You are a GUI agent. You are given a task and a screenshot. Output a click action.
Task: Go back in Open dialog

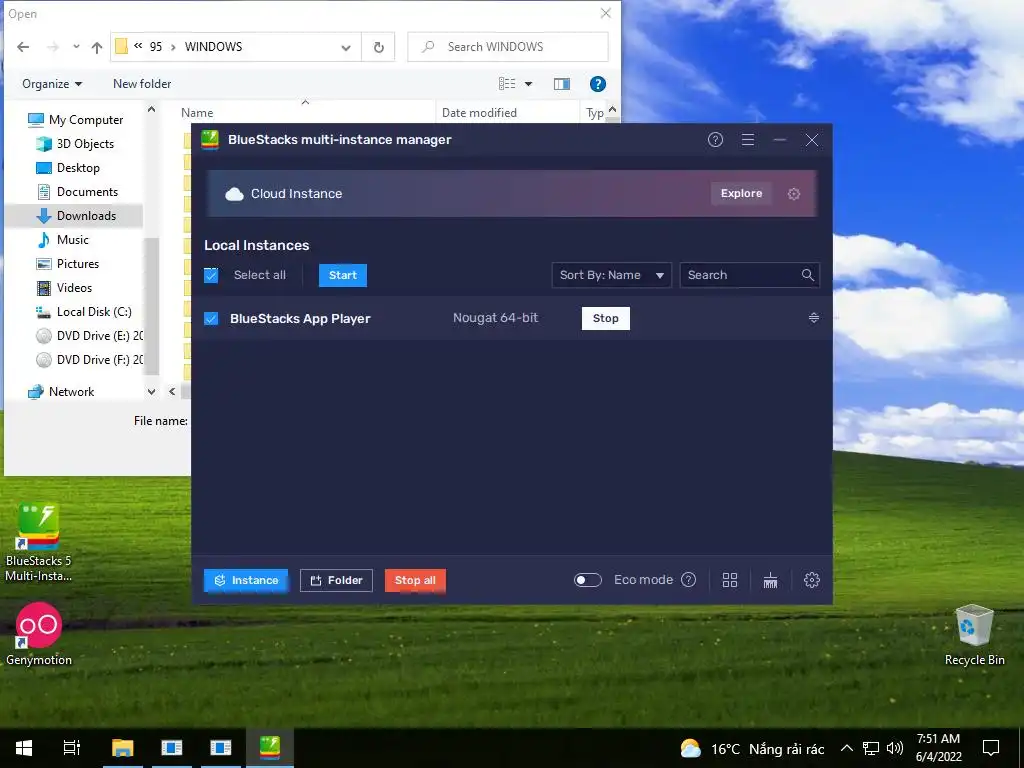(23, 47)
